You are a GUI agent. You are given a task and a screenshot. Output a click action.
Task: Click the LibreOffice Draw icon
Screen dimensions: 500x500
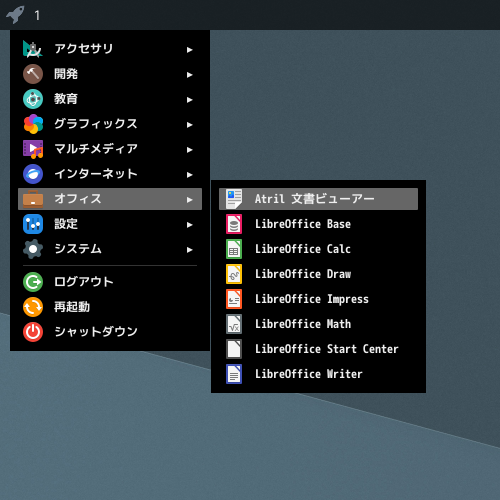tap(234, 274)
